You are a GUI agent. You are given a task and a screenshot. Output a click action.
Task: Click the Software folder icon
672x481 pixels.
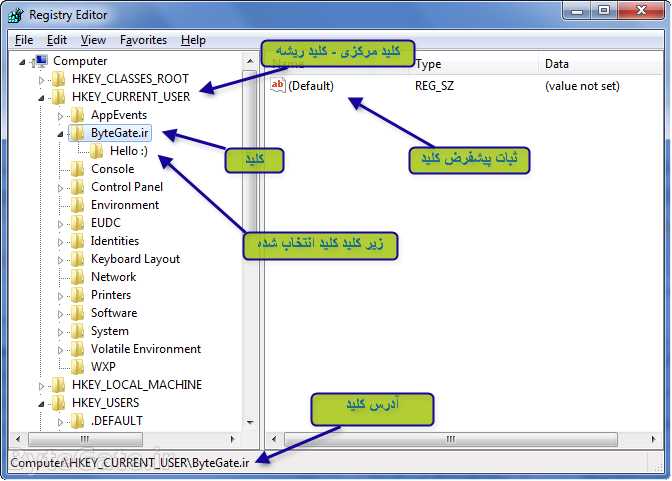[x=77, y=313]
